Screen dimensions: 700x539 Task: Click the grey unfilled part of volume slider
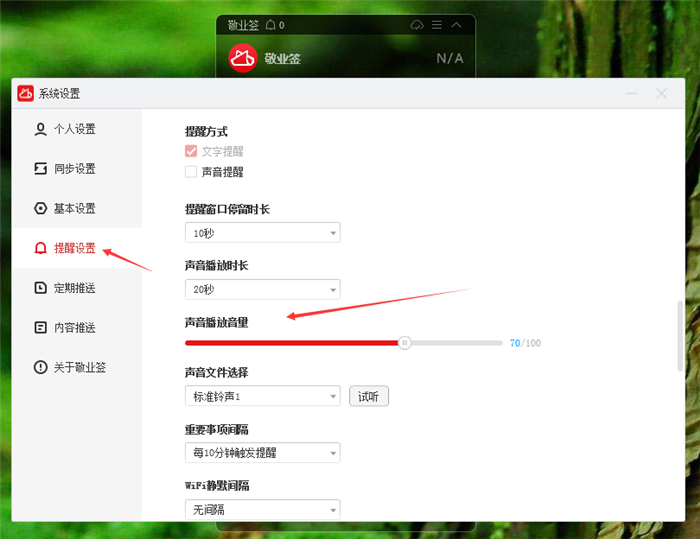pyautogui.click(x=457, y=343)
